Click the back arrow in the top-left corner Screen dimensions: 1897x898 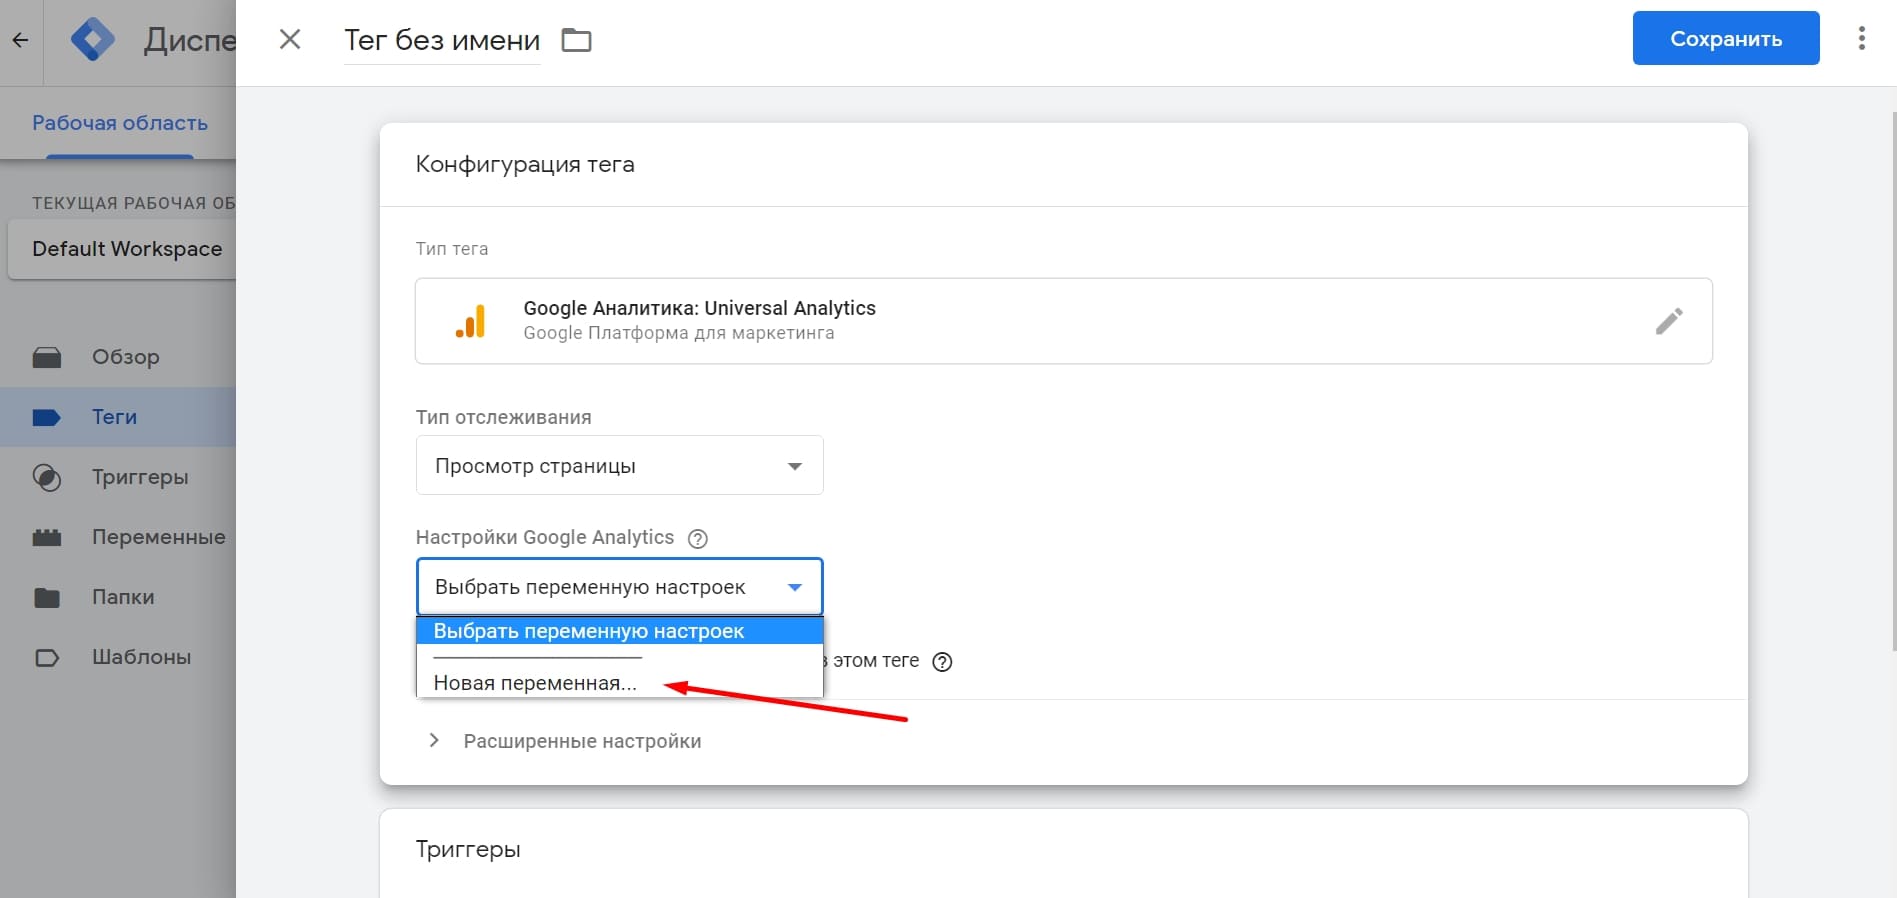click(x=20, y=41)
